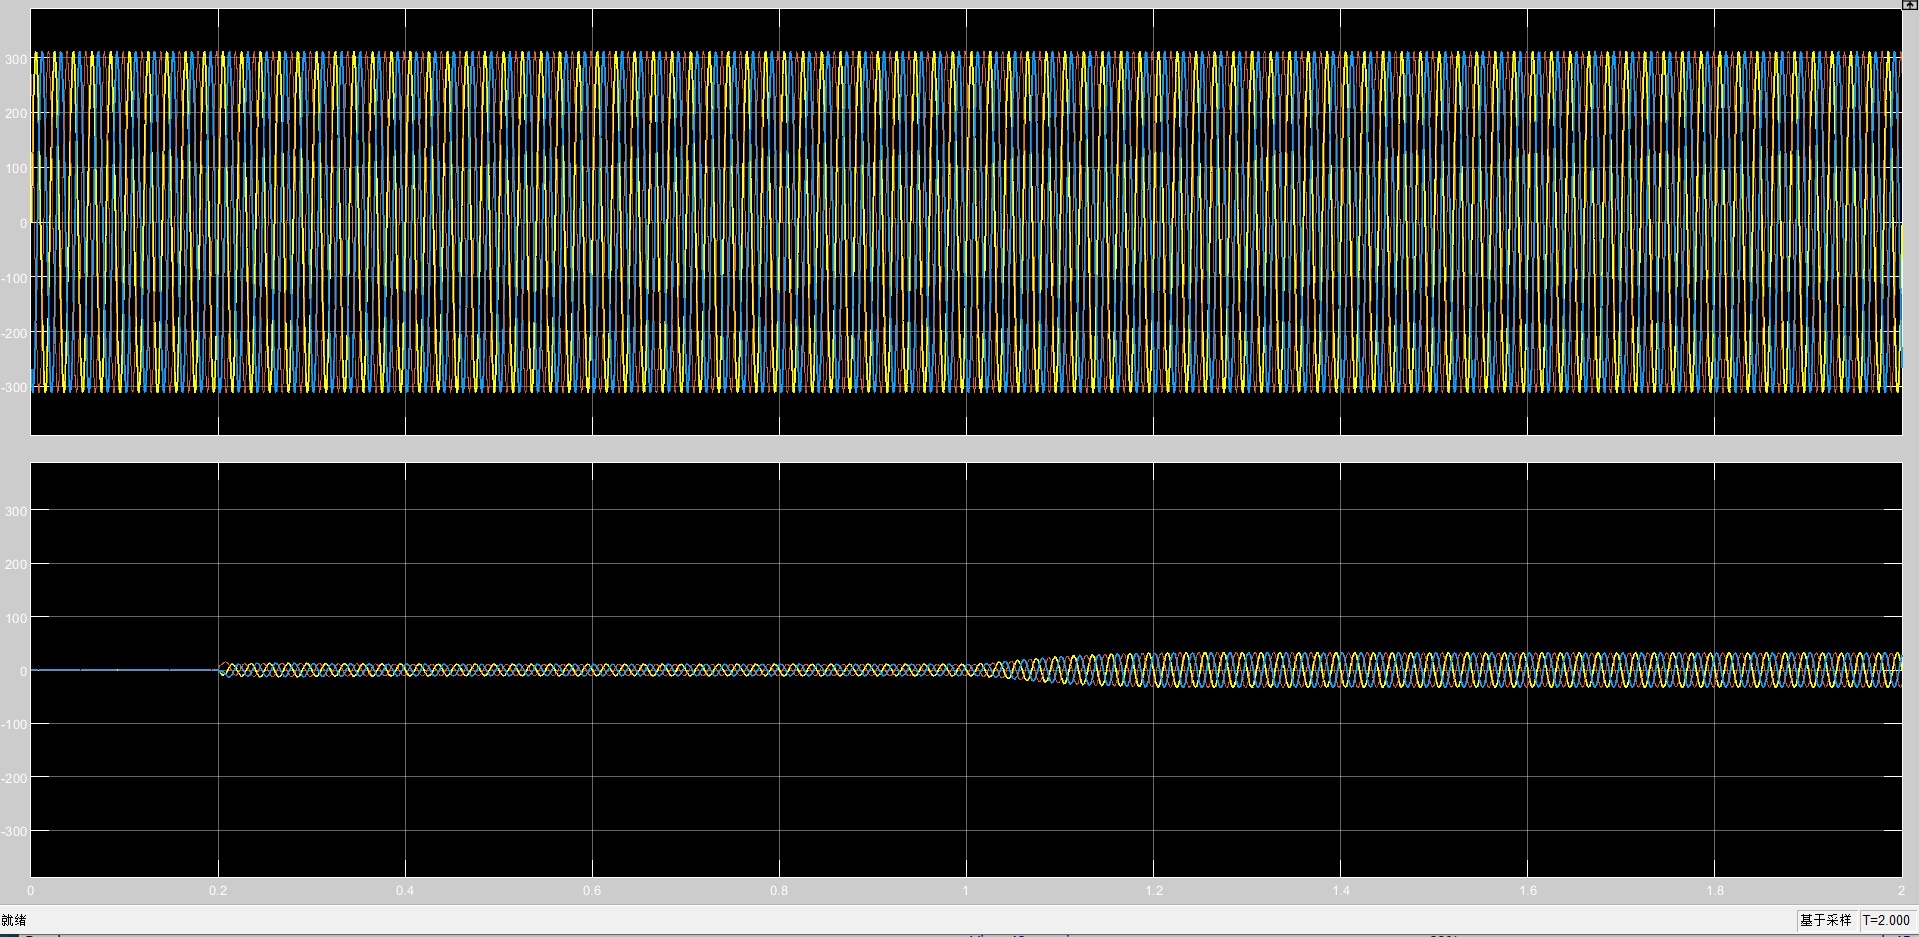Screen dimensions: 1919x937
Task: Click the '基于采样' status bar entry
Action: pyautogui.click(x=1825, y=920)
